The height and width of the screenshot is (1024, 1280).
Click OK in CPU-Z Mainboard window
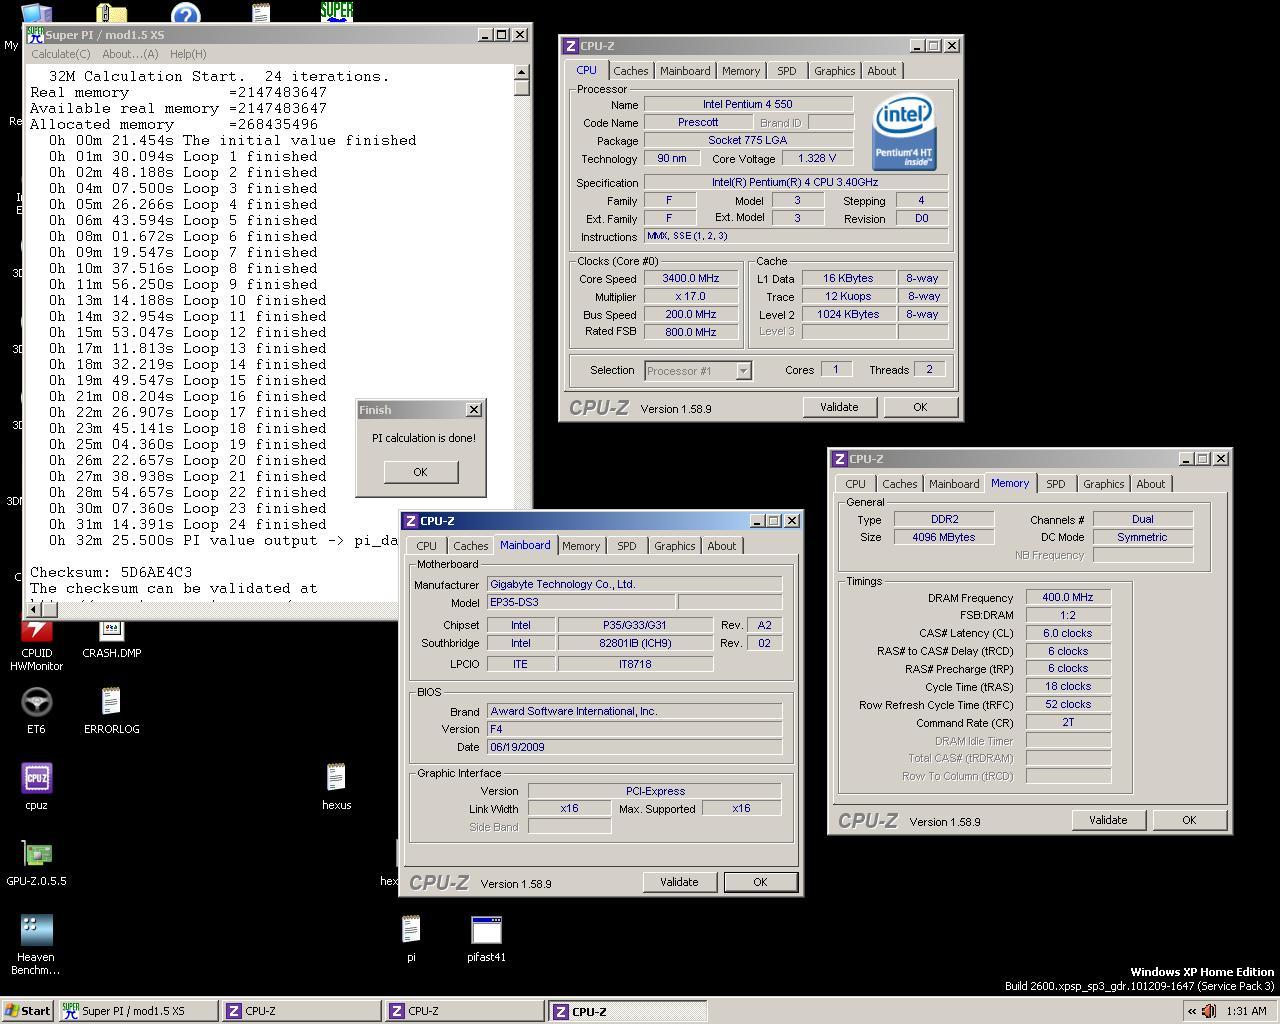click(760, 882)
